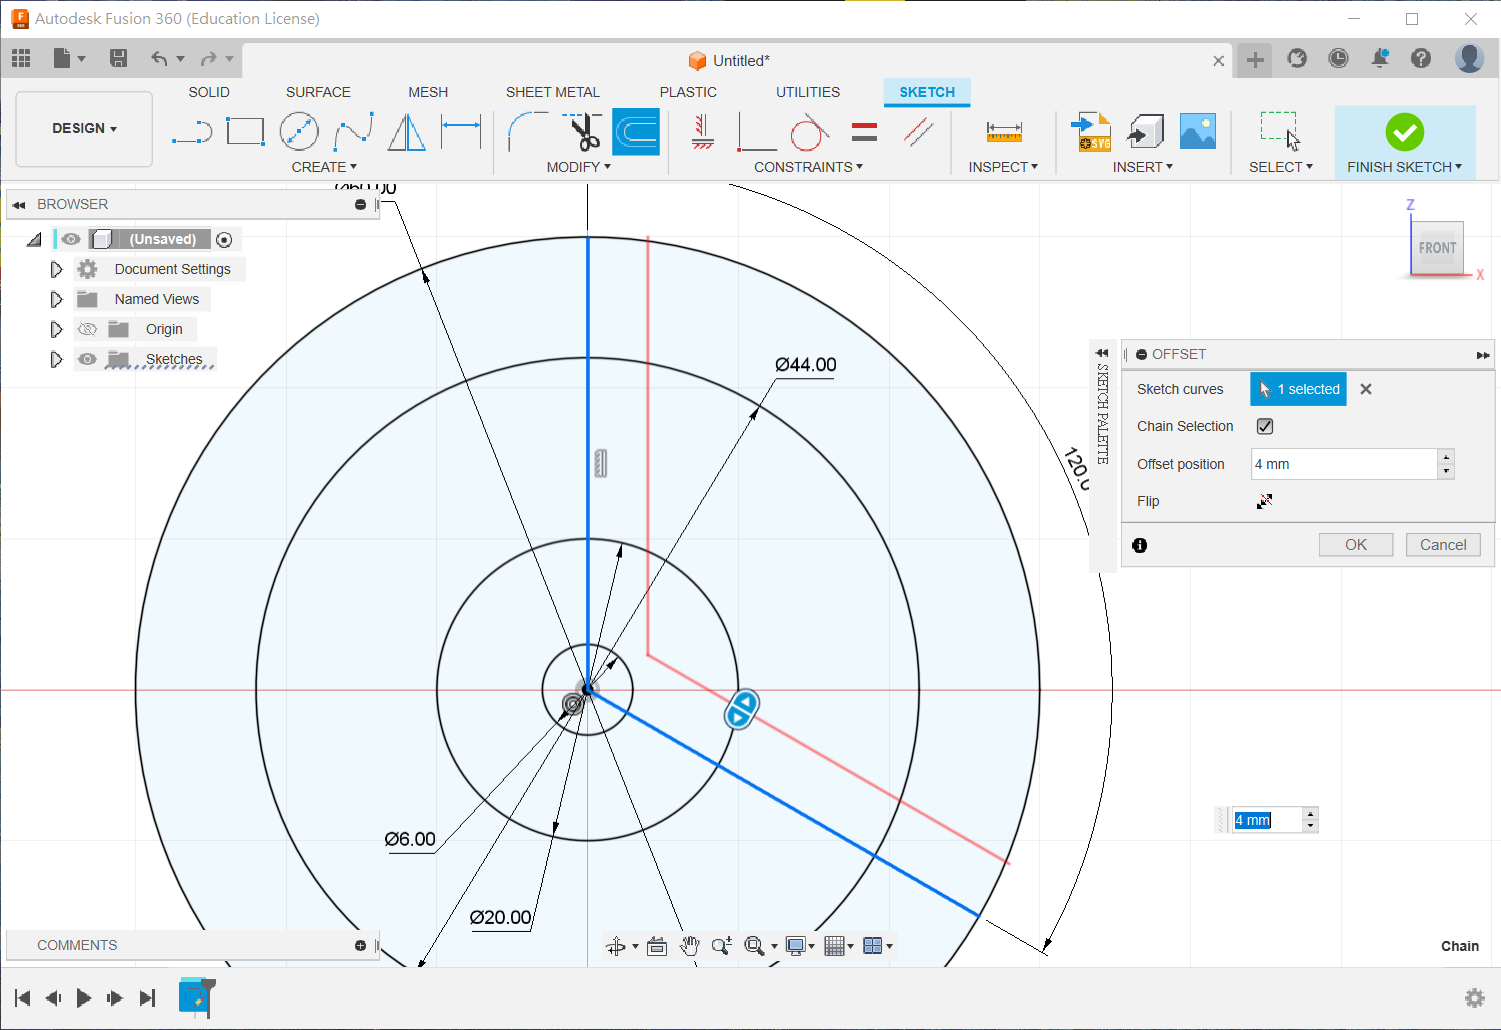Click the Fillet tool icon
Image resolution: width=1501 pixels, height=1030 pixels.
point(527,132)
